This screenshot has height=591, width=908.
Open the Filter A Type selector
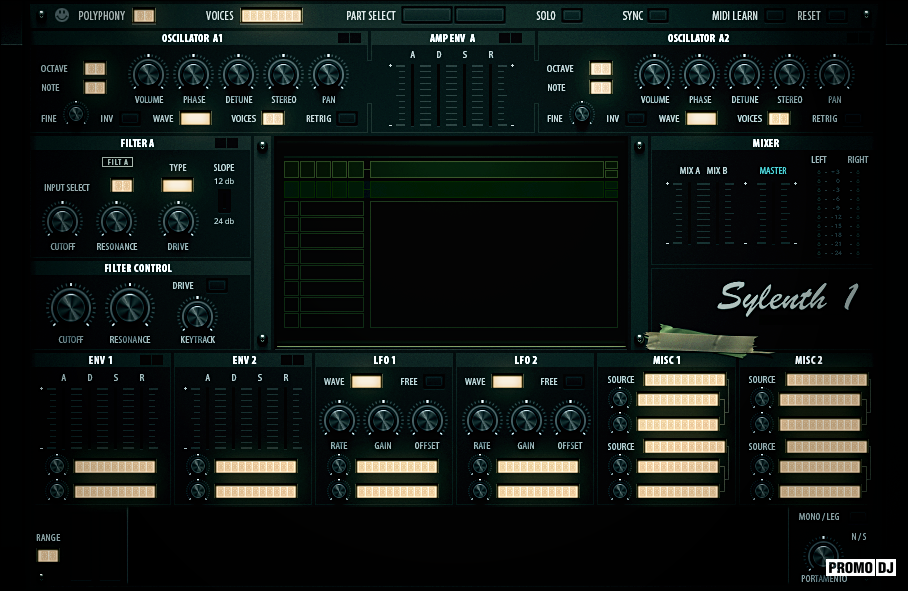pos(177,186)
